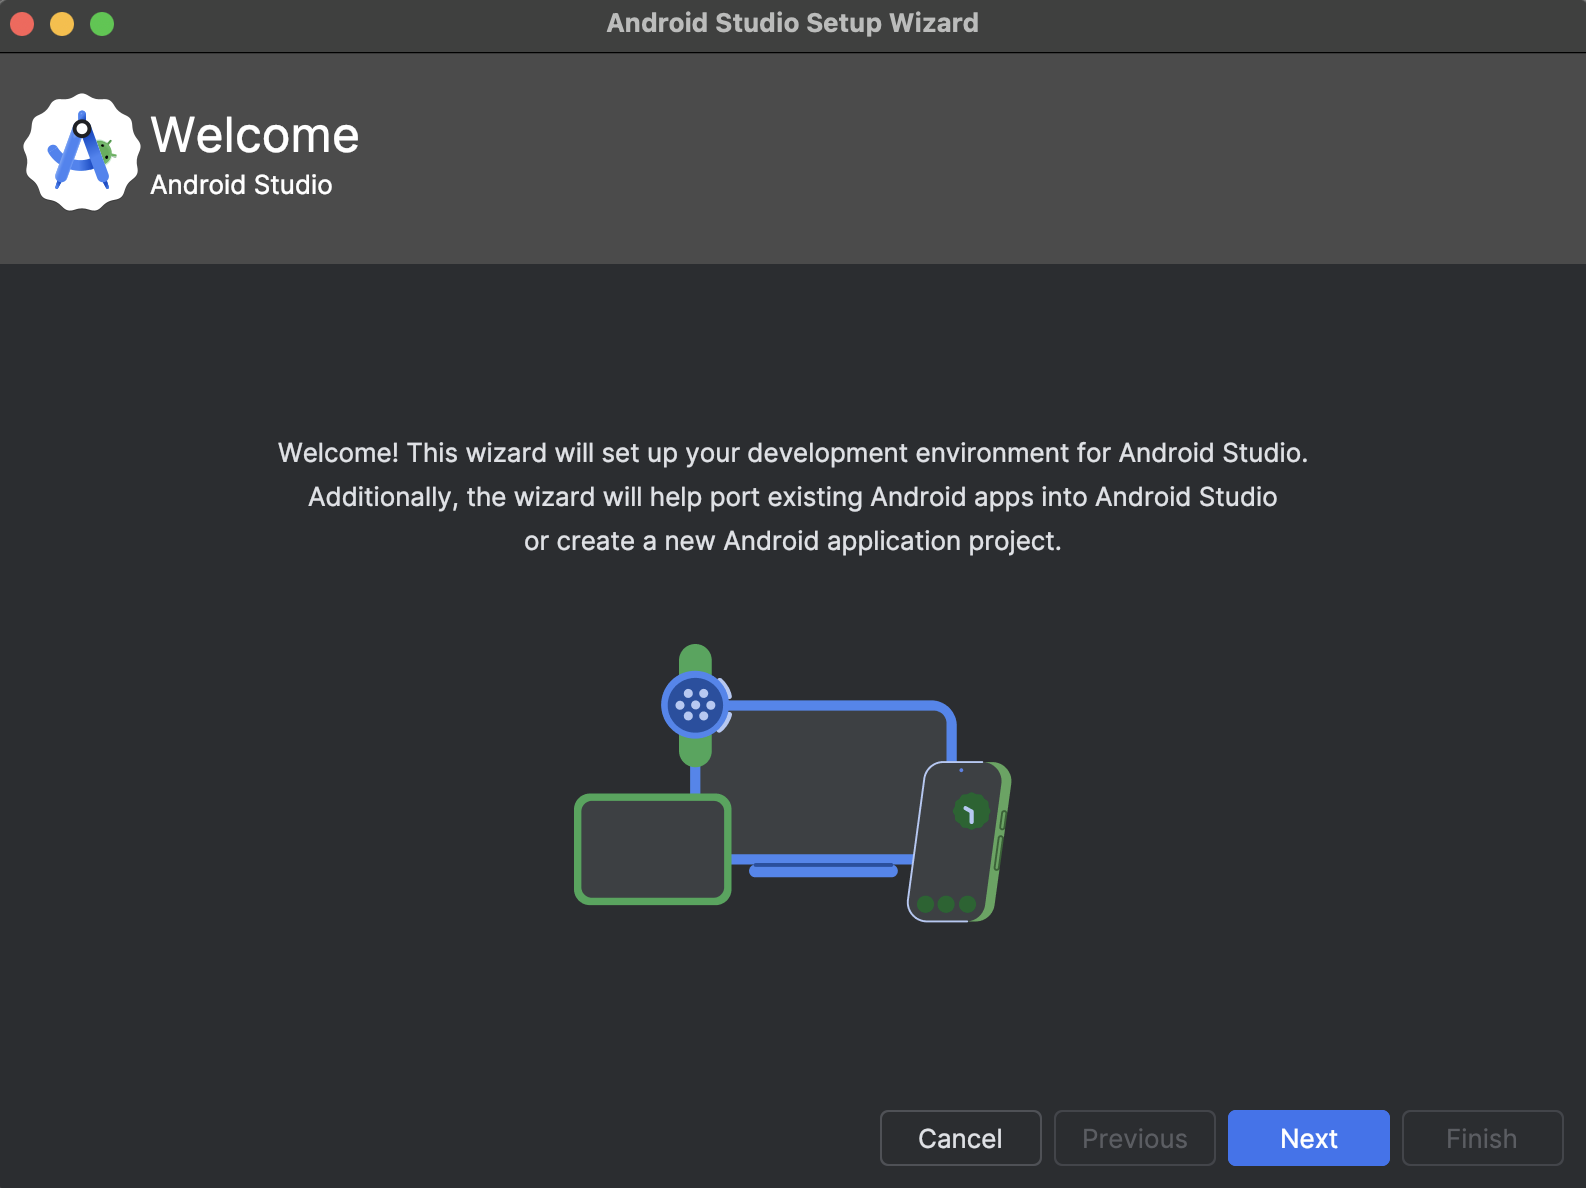Click the disabled Previous button

pyautogui.click(x=1134, y=1138)
